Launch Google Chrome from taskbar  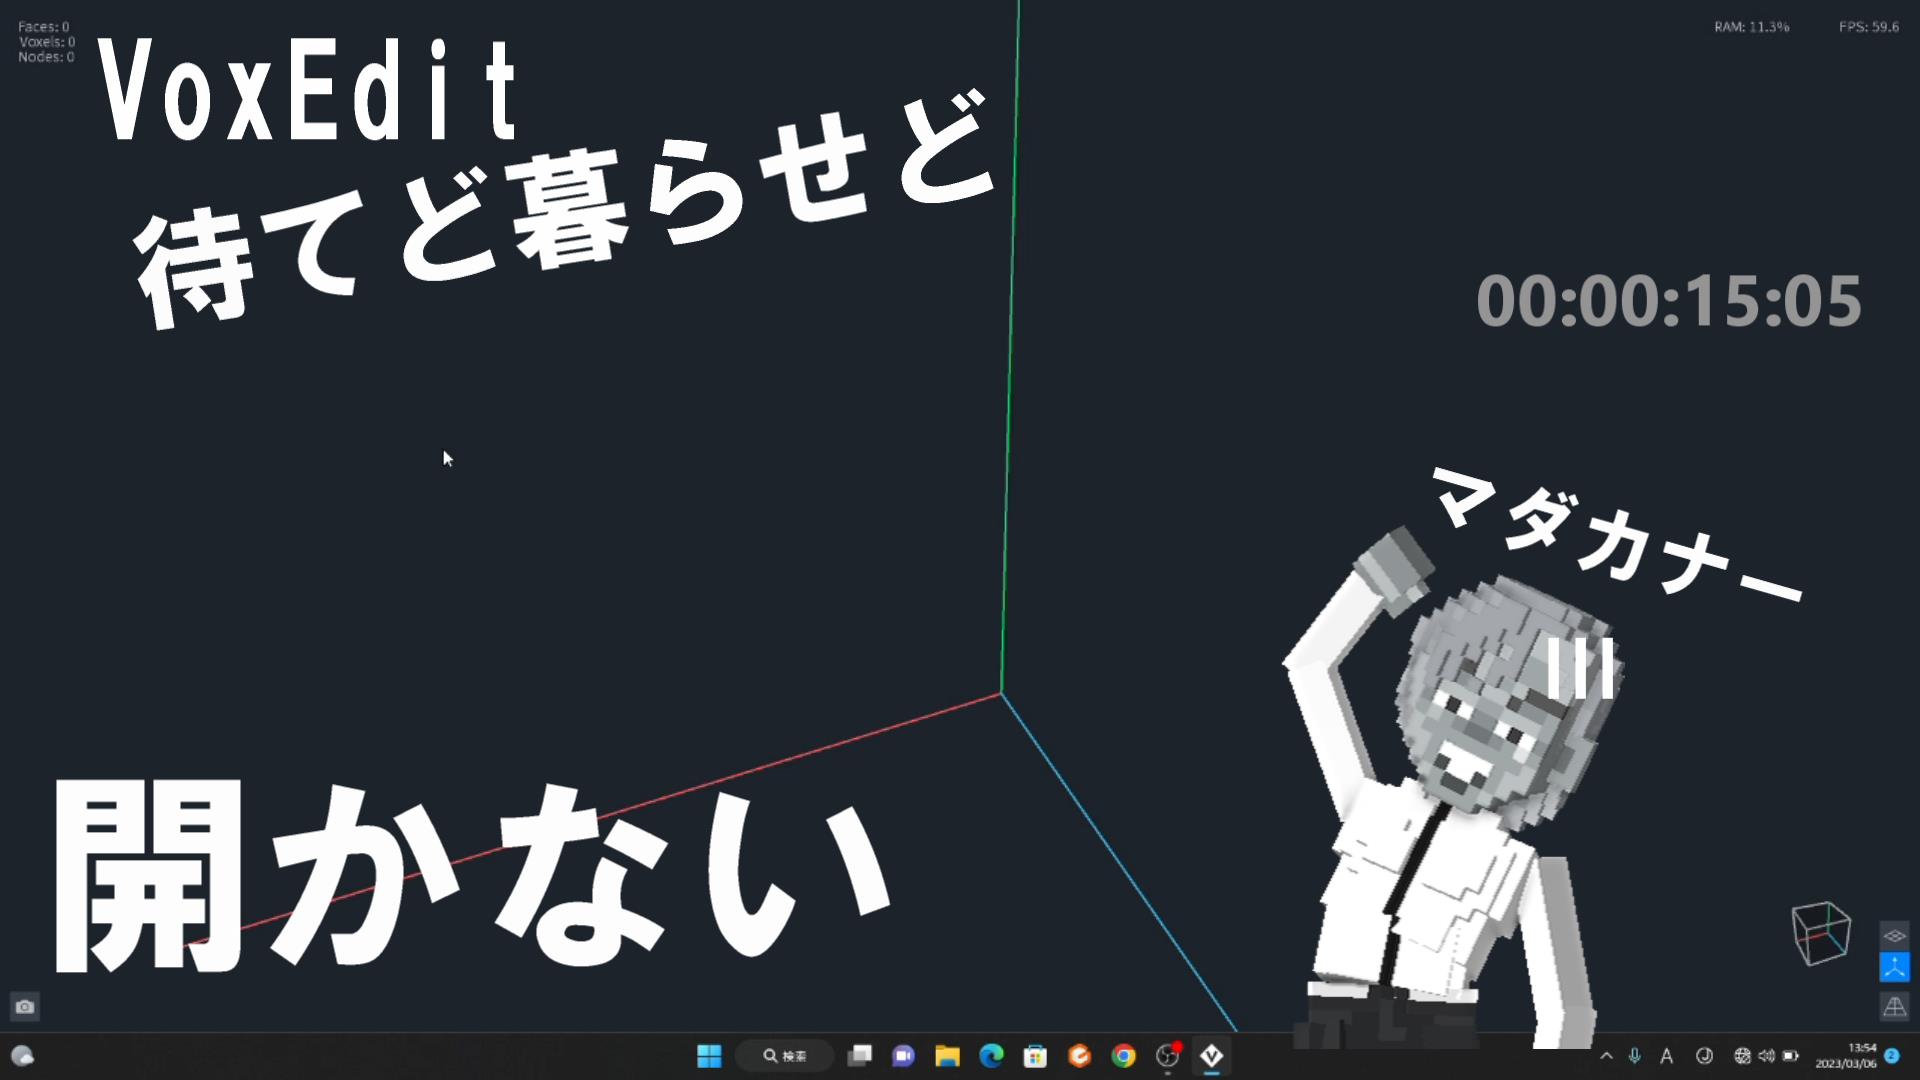pos(1123,1056)
